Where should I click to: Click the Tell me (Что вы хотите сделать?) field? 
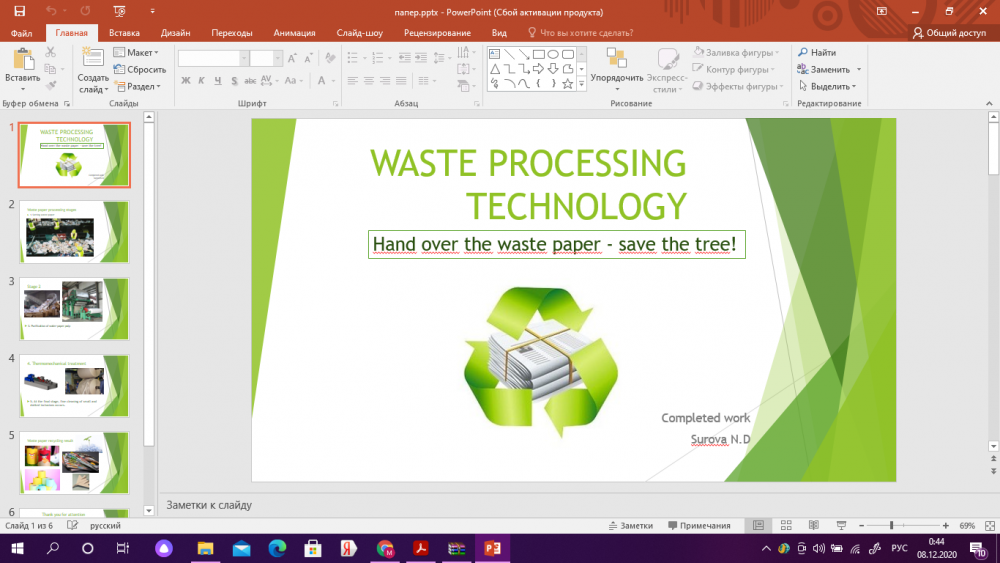[x=580, y=33]
